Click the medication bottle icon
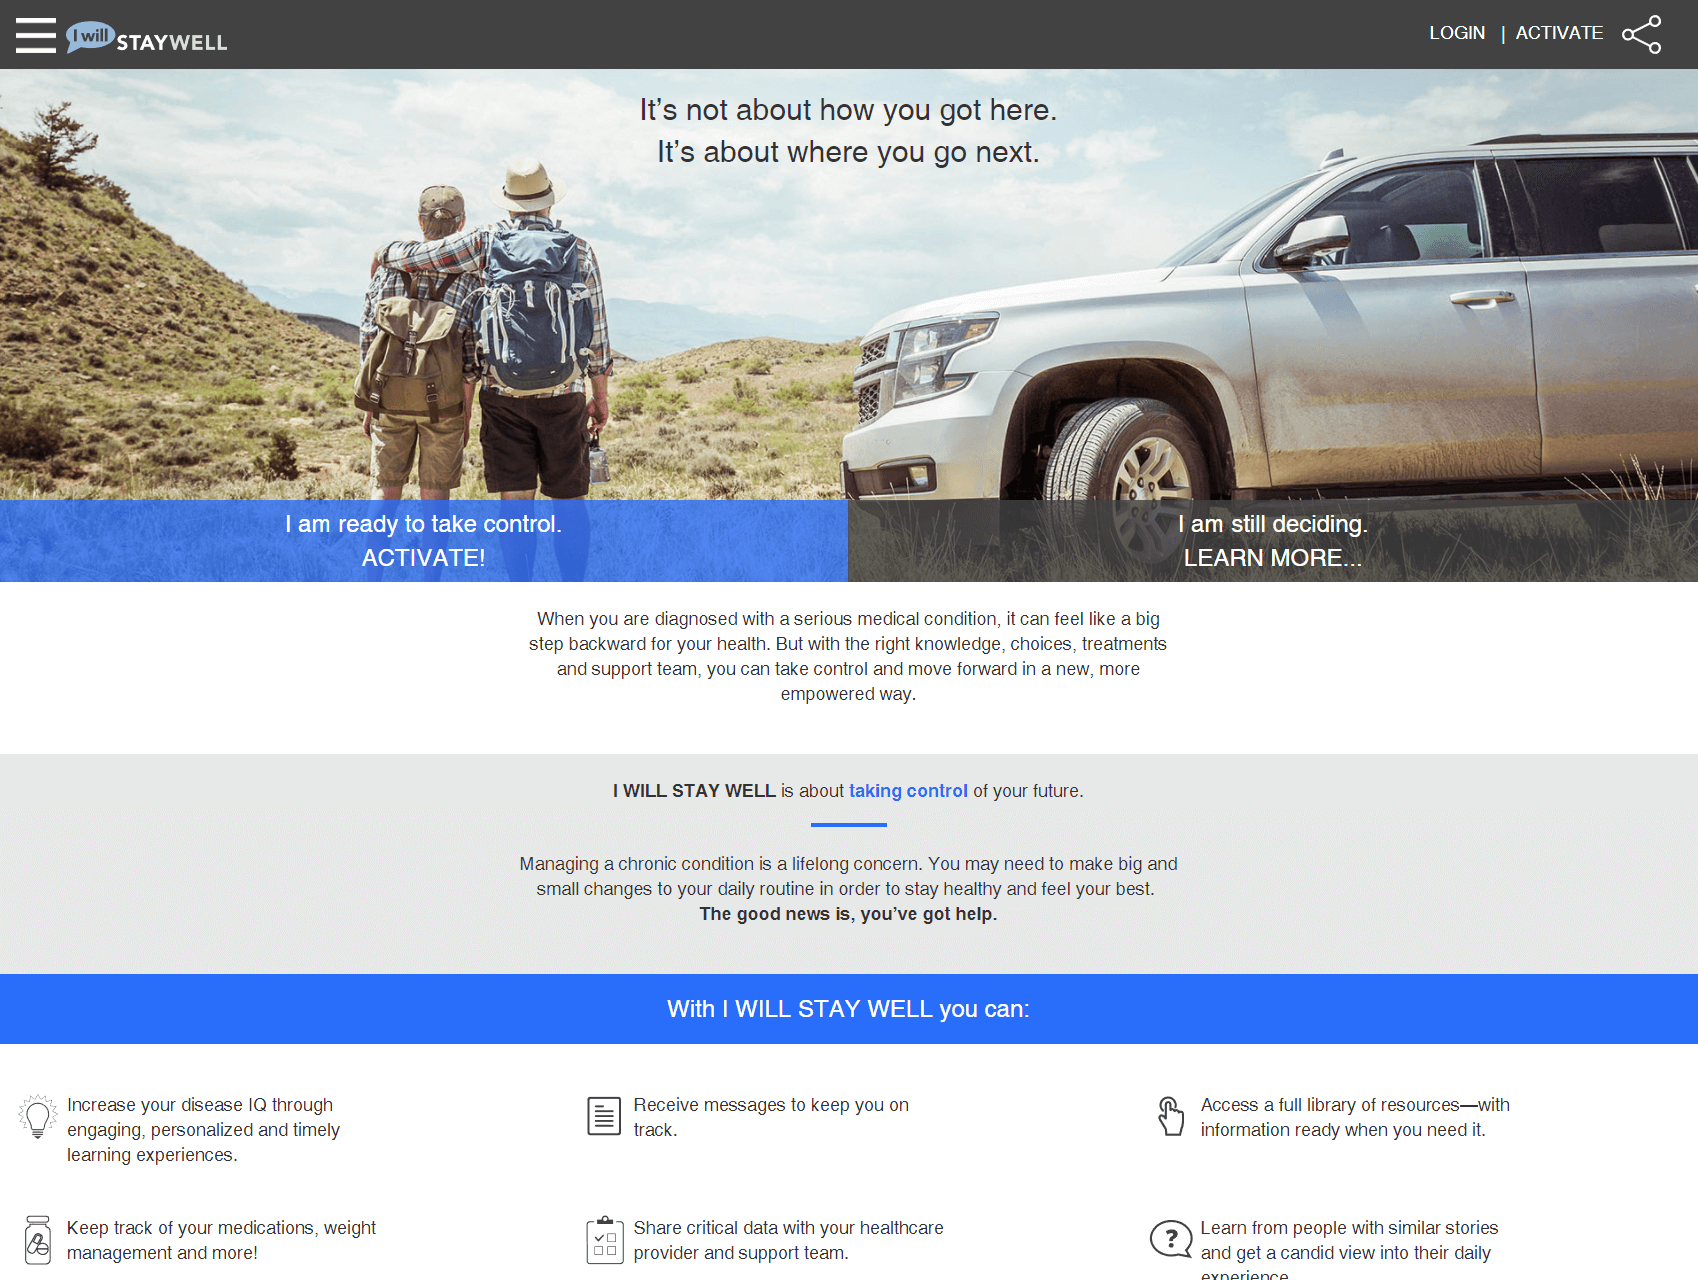 [x=38, y=1240]
